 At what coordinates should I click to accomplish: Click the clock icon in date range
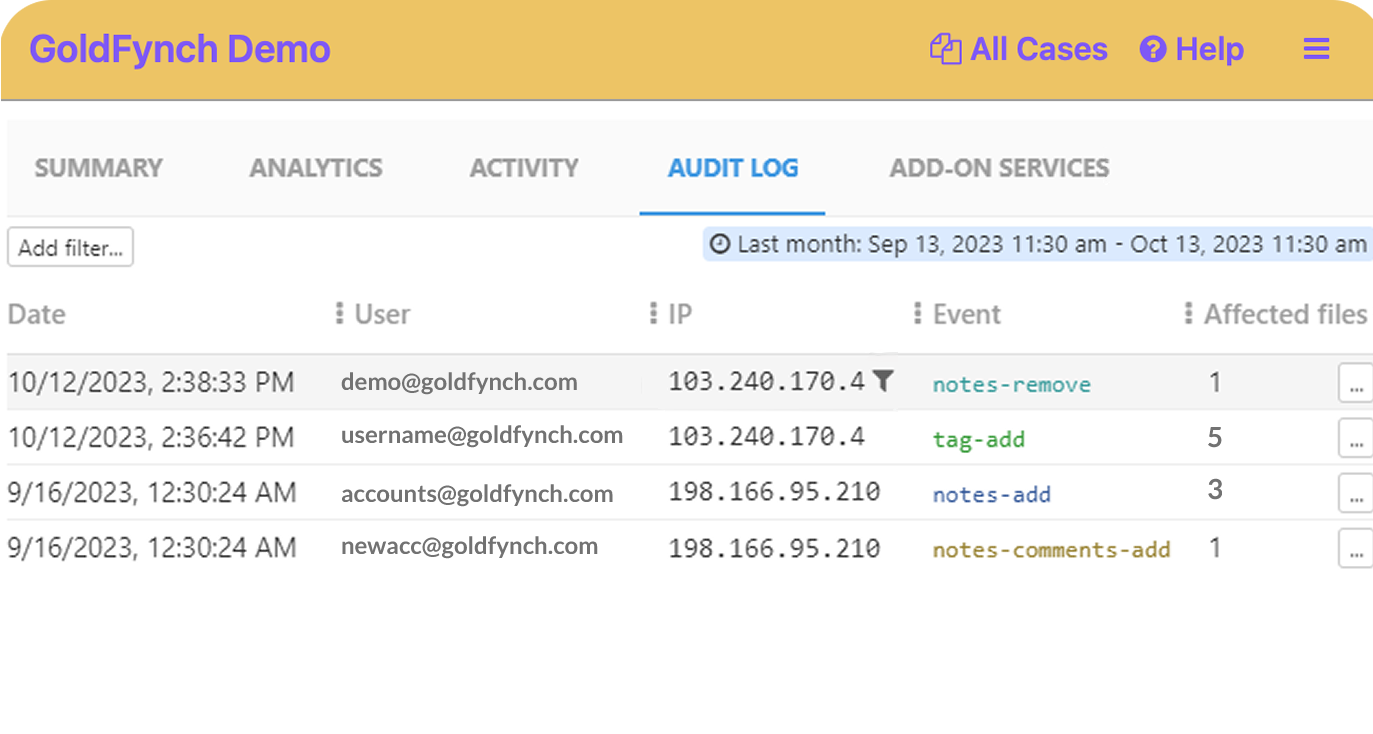click(720, 244)
